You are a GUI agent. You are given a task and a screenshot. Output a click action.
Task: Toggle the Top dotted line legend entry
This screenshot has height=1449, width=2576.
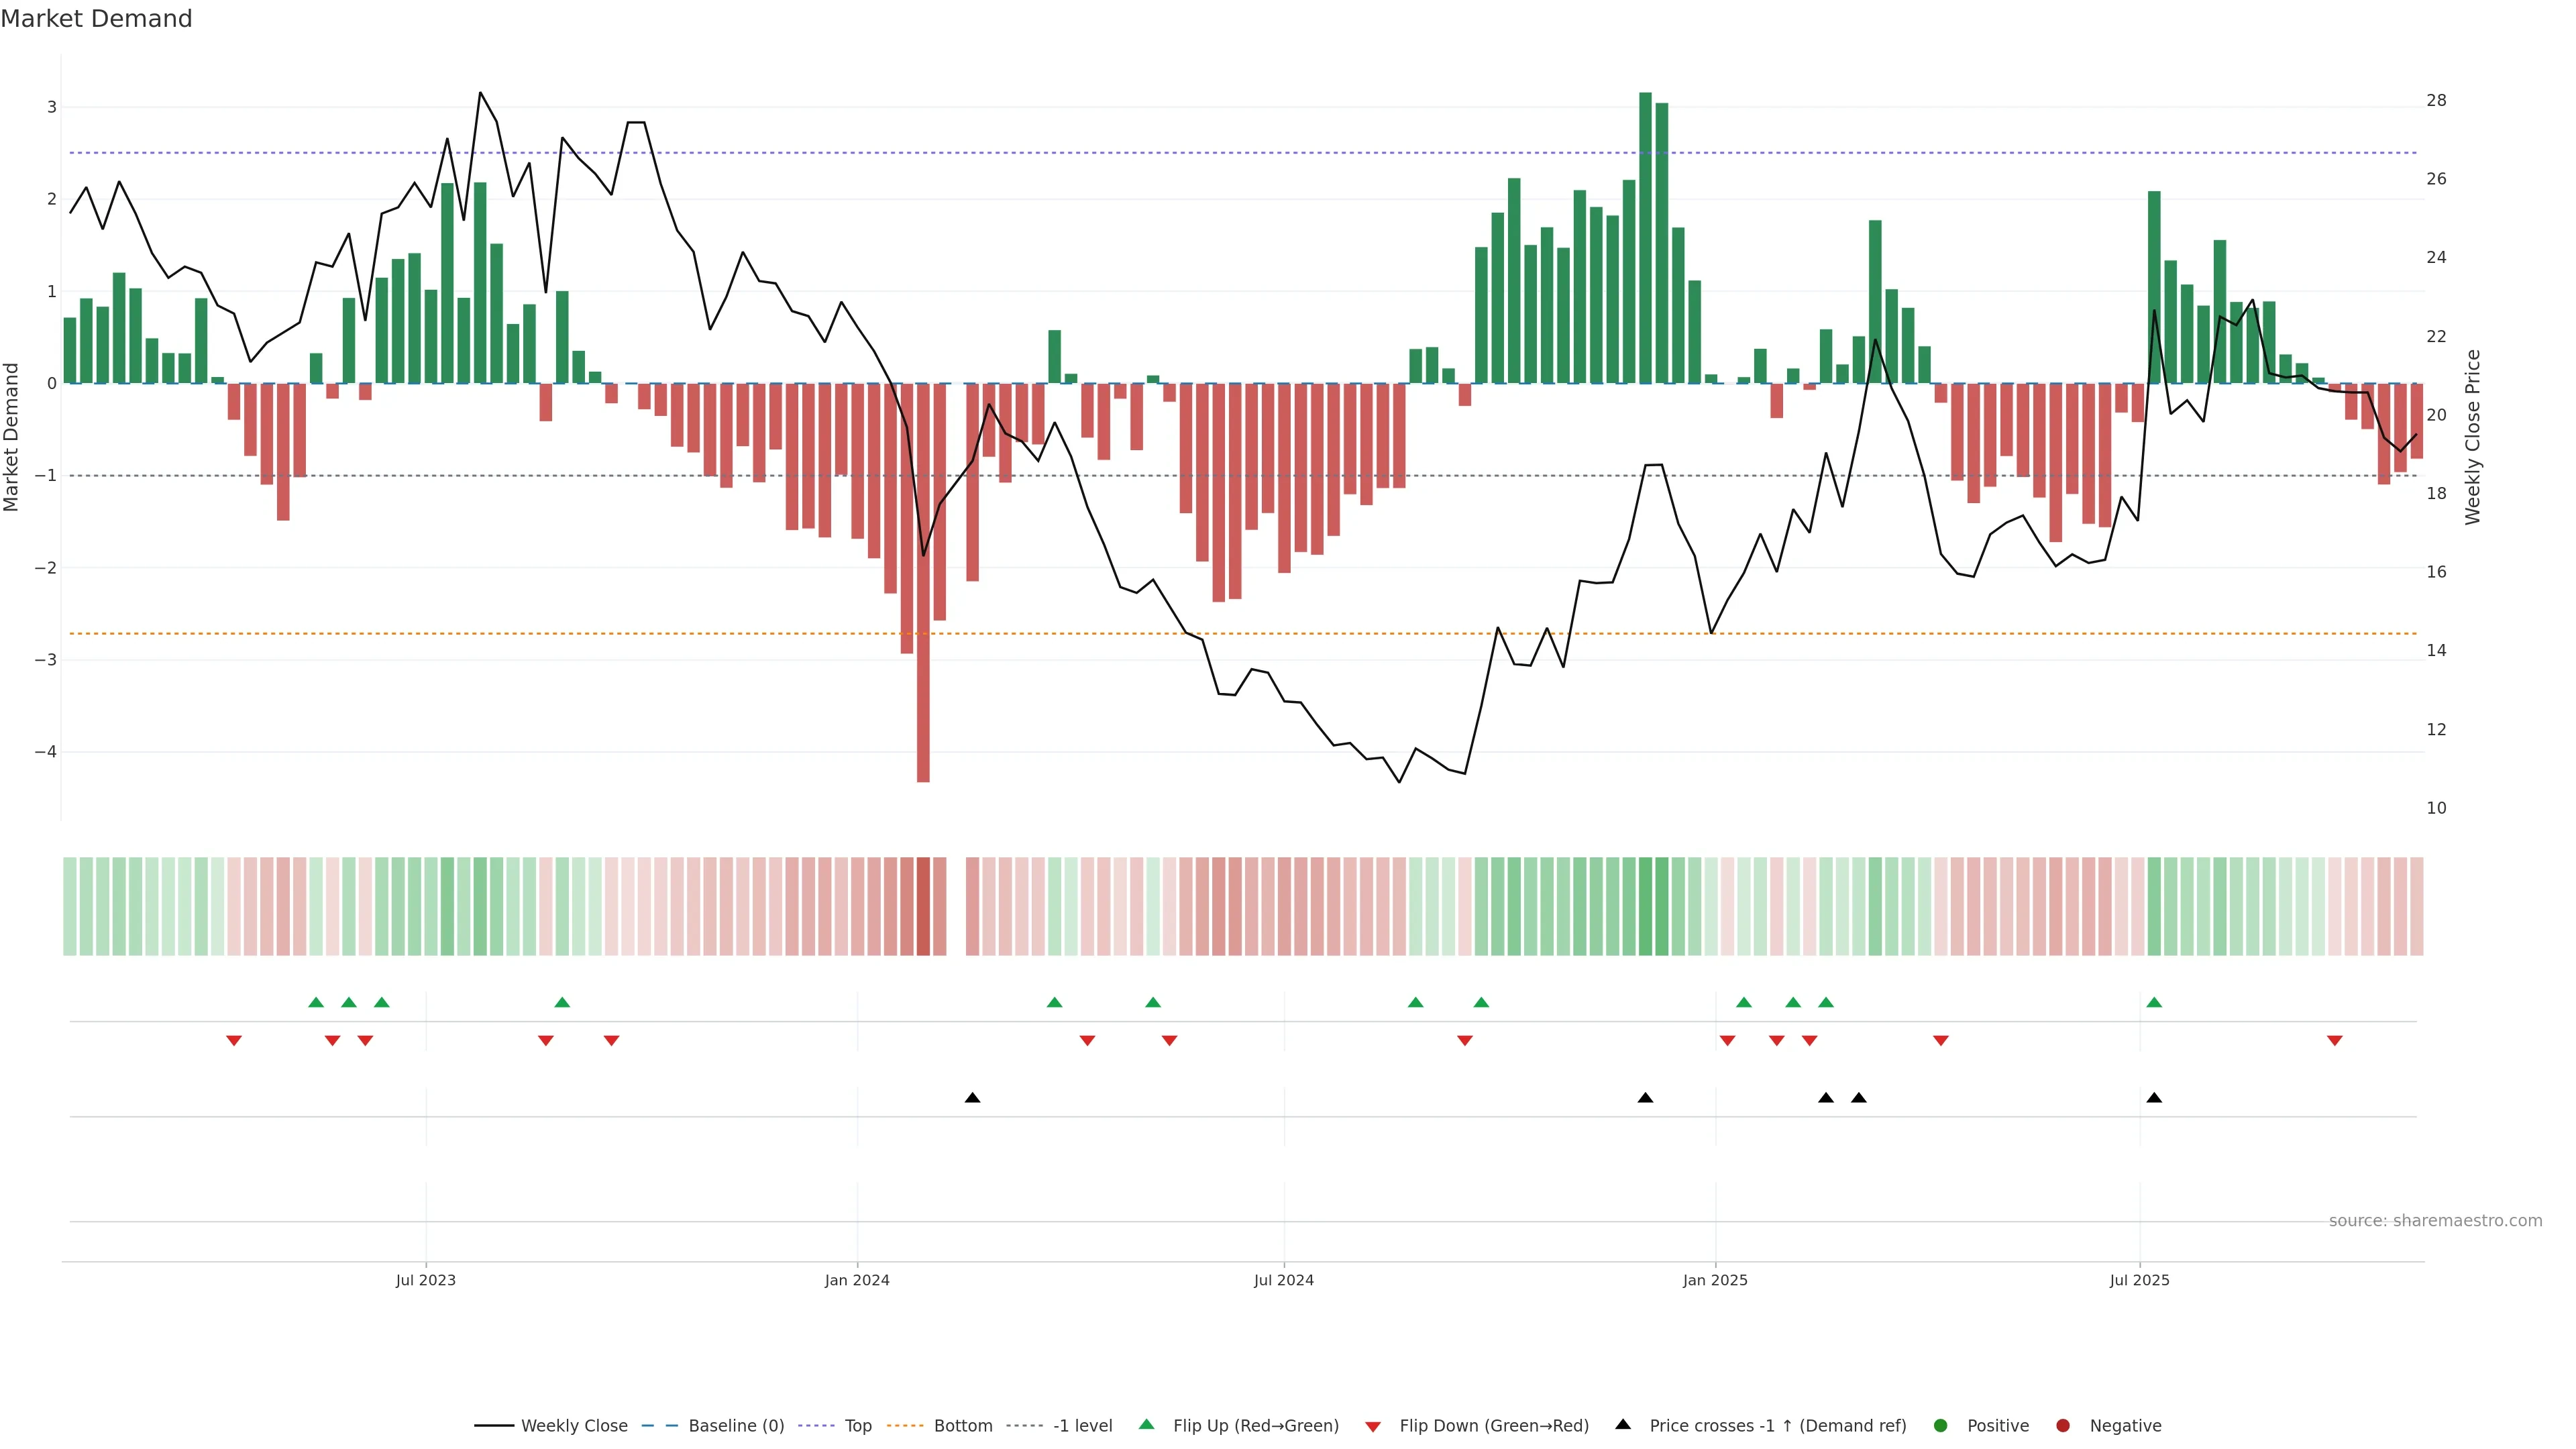point(857,1425)
